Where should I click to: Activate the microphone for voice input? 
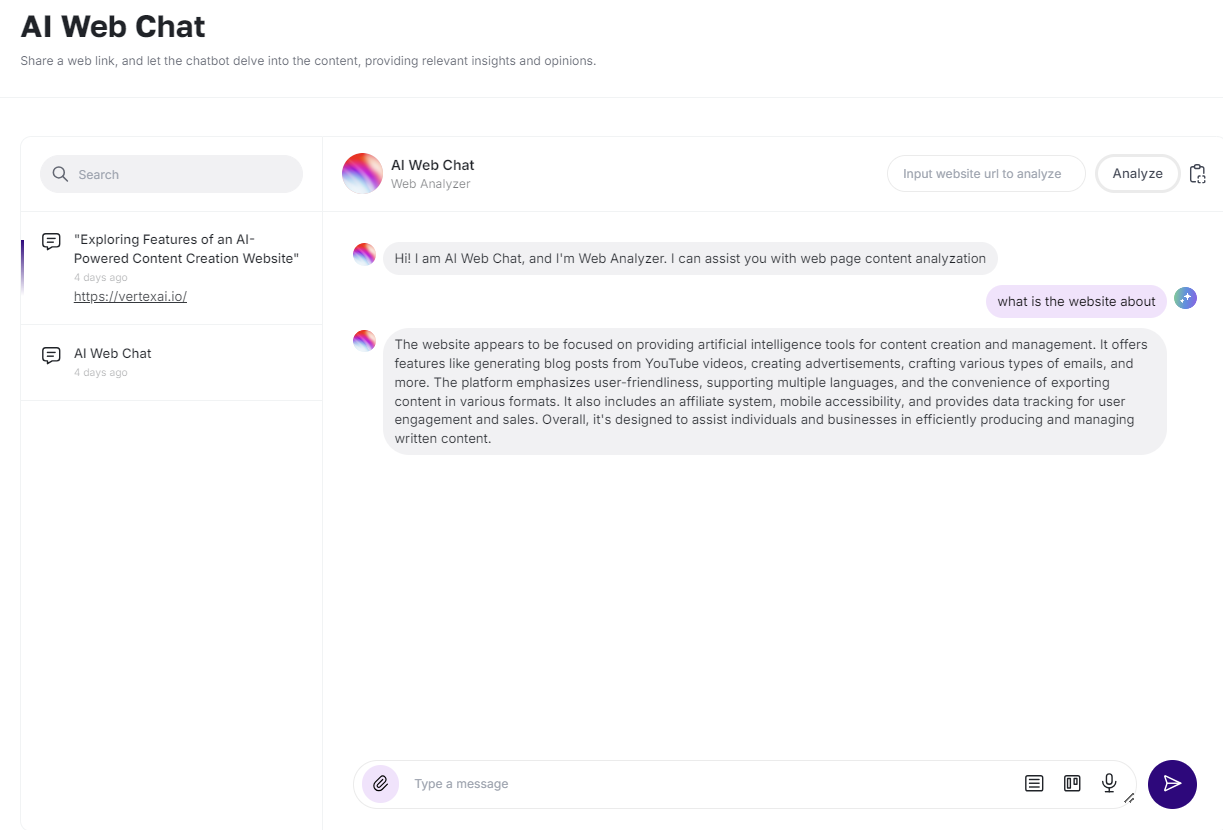[1108, 783]
